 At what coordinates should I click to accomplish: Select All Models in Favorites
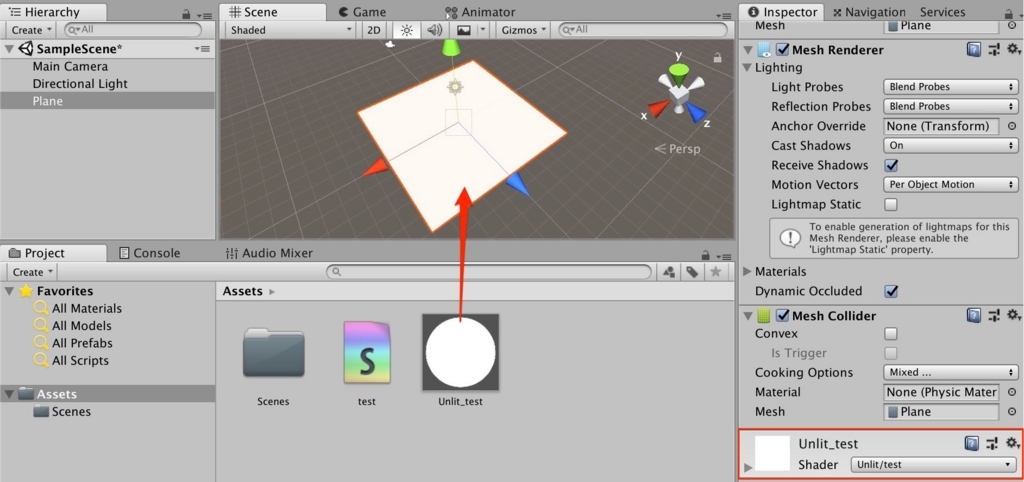82,325
